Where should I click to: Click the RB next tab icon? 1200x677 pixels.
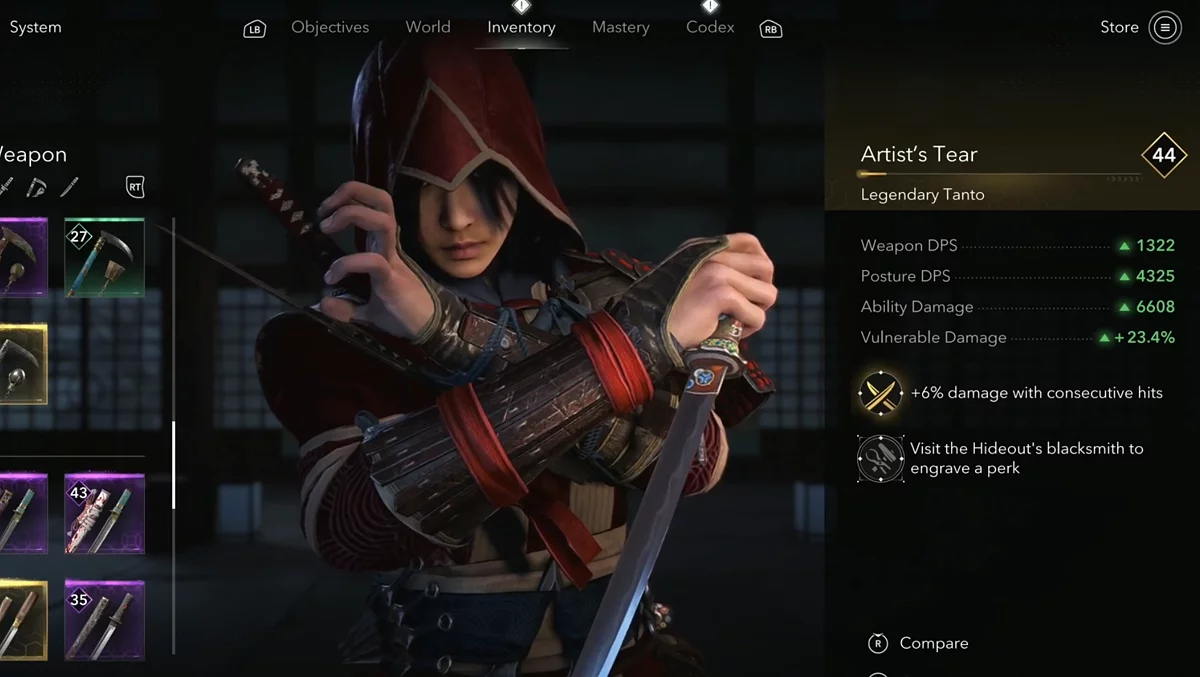(x=771, y=29)
